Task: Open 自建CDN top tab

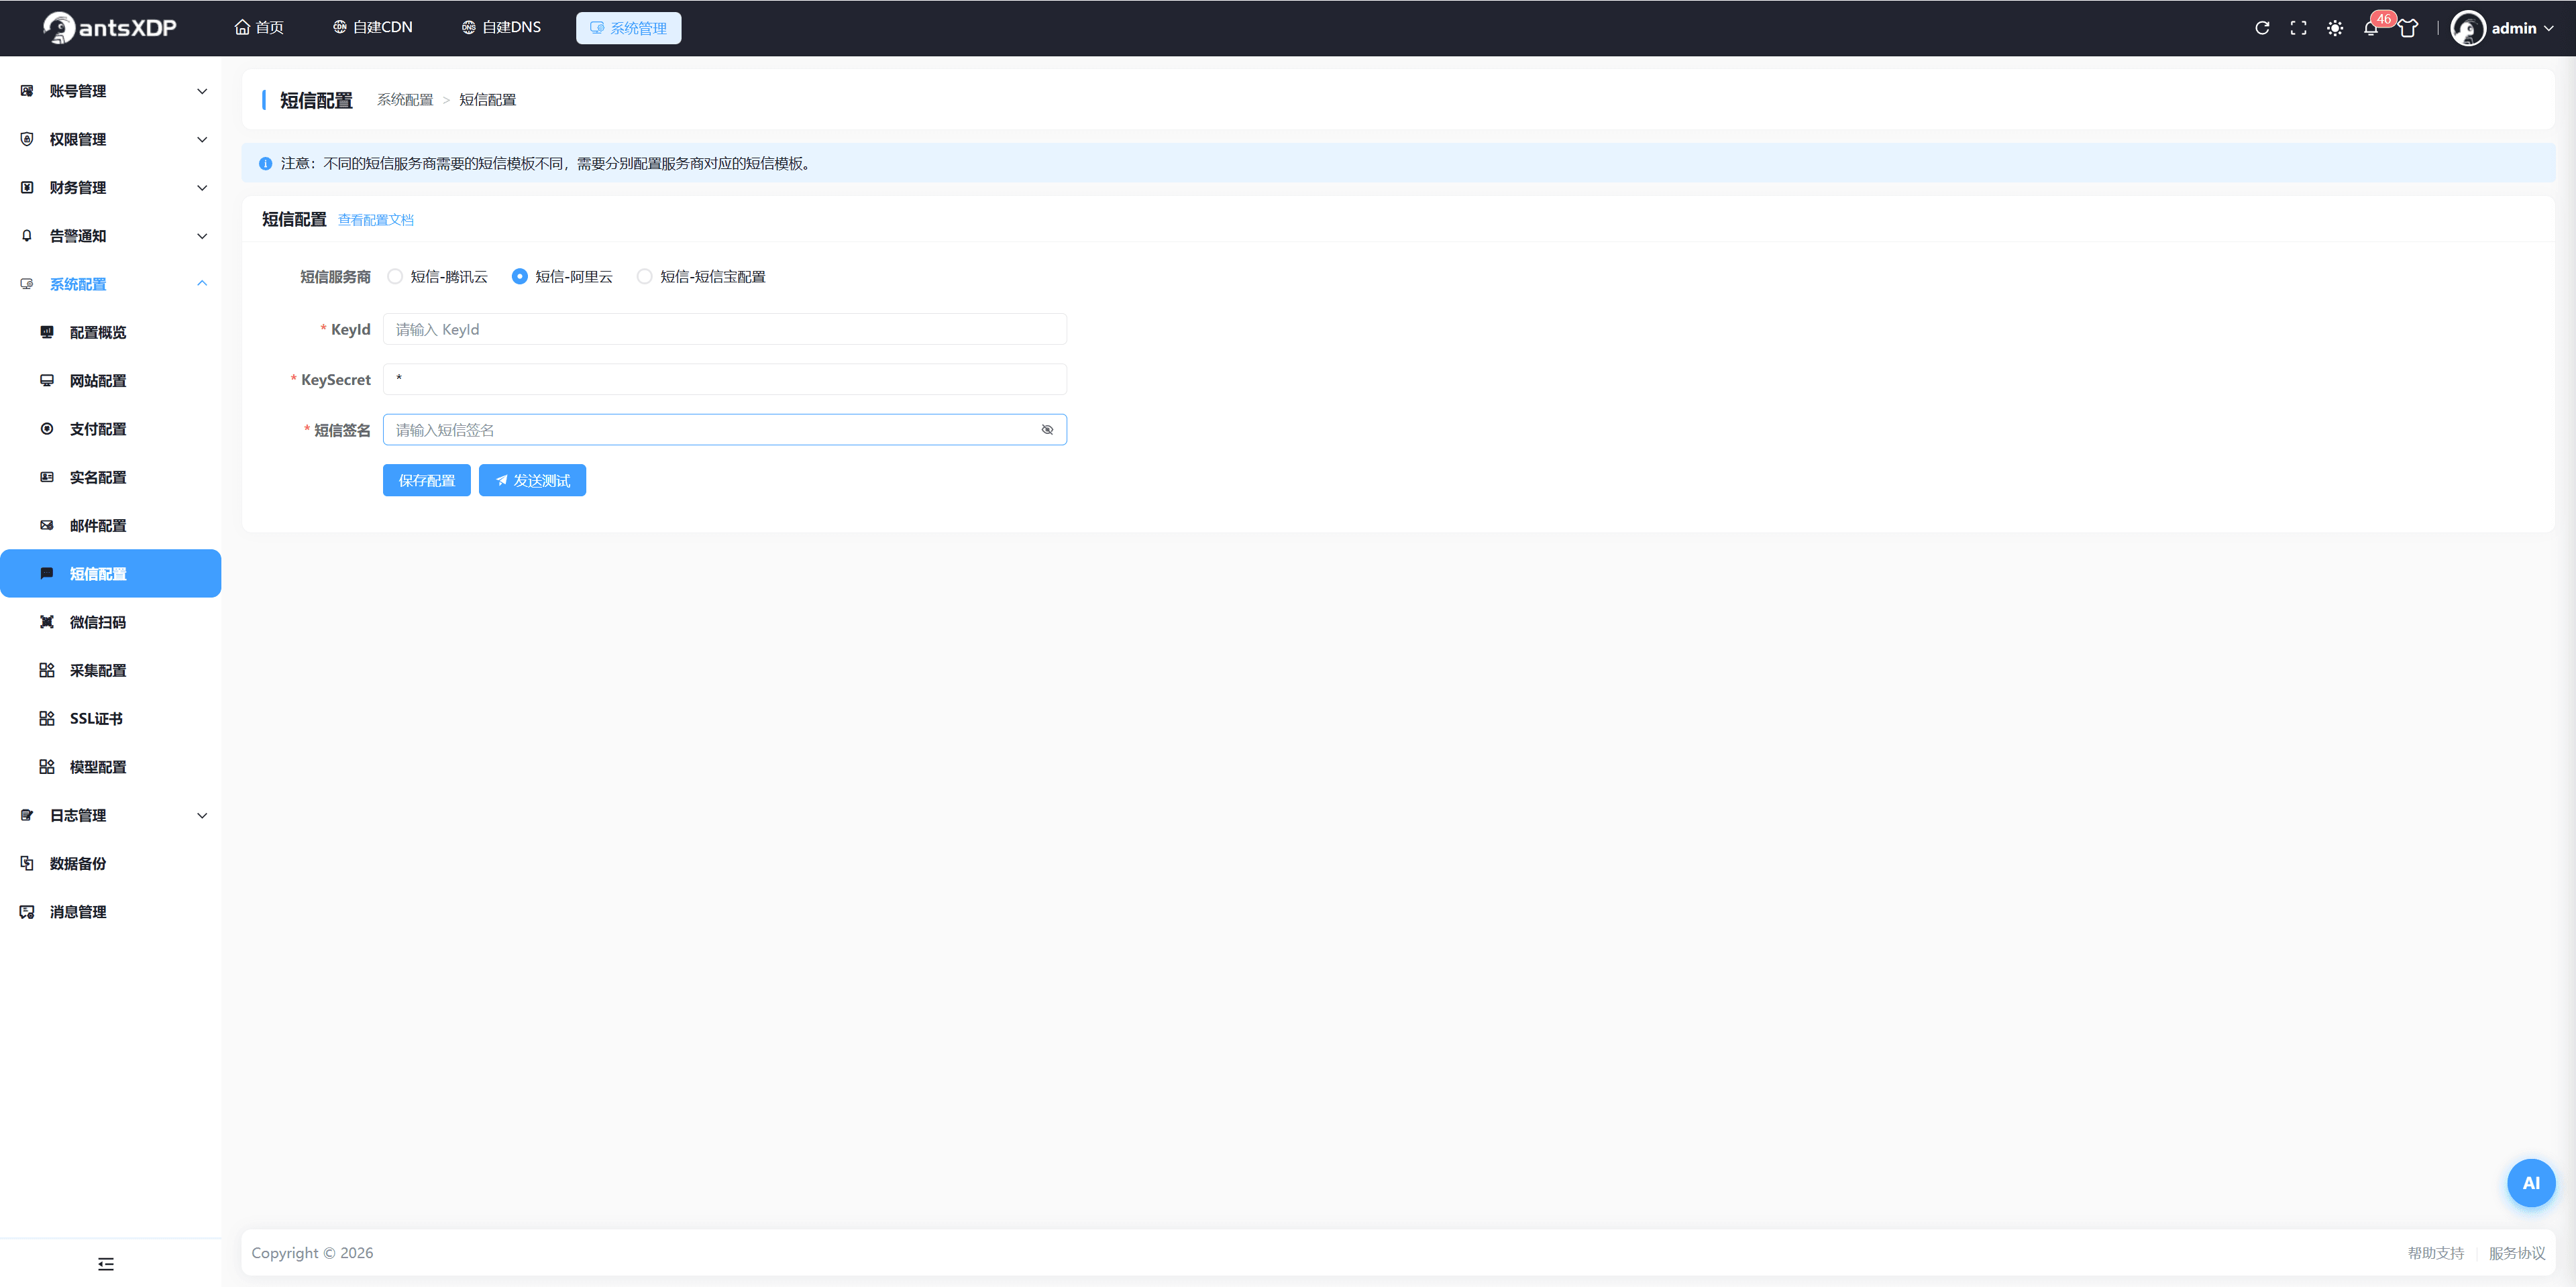Action: 372,28
